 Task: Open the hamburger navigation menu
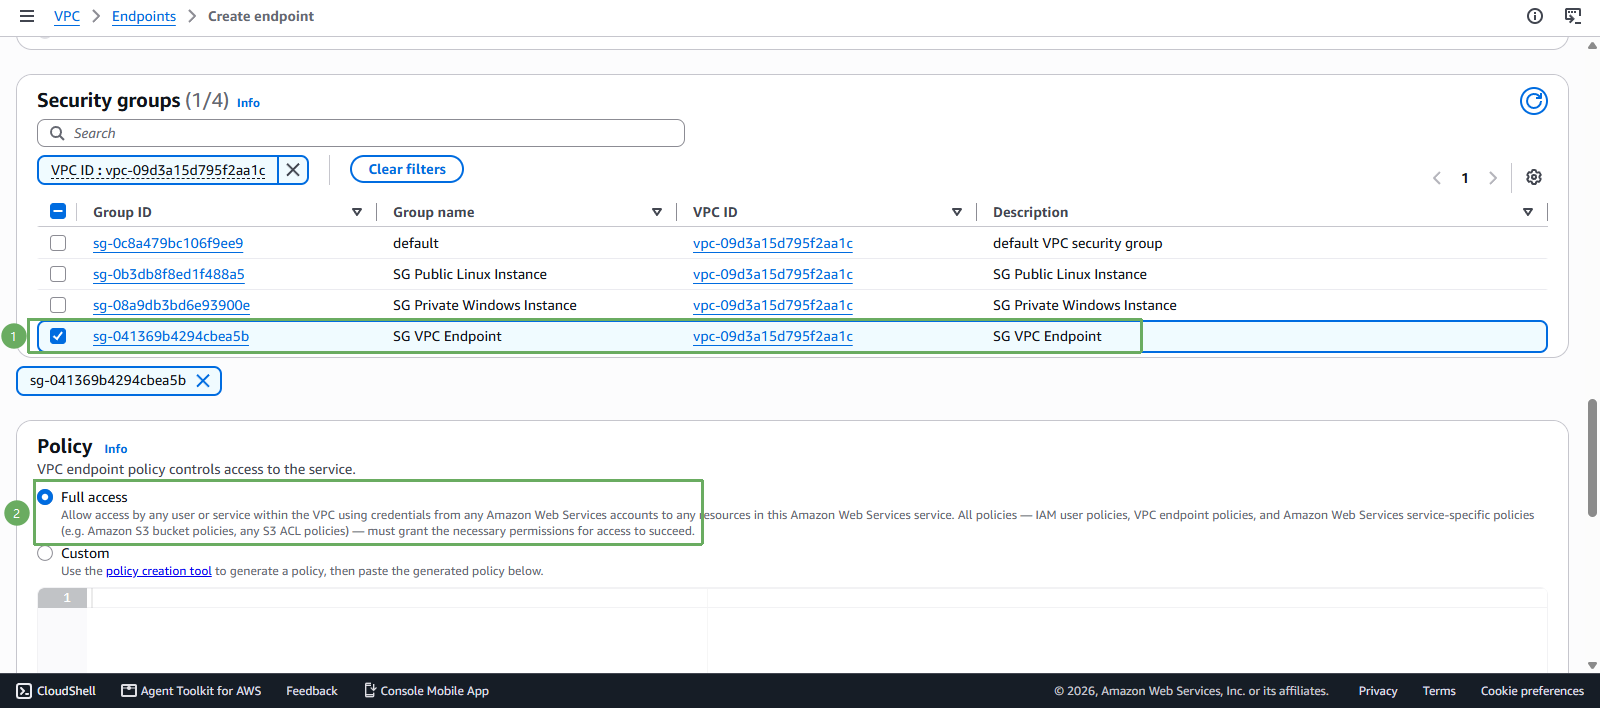(27, 16)
